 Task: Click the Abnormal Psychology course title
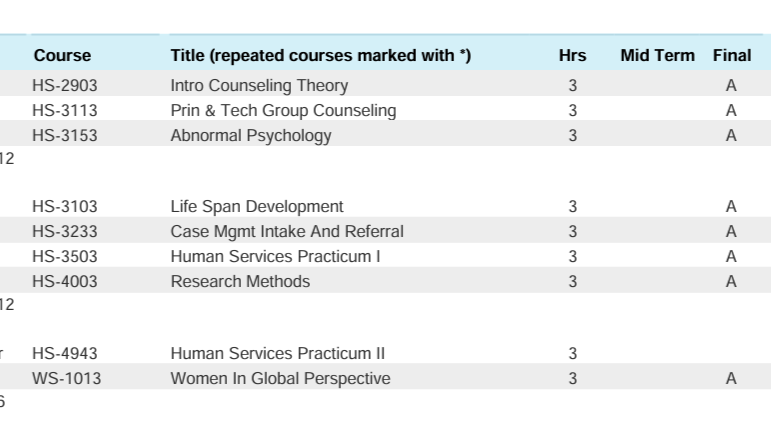(x=251, y=136)
